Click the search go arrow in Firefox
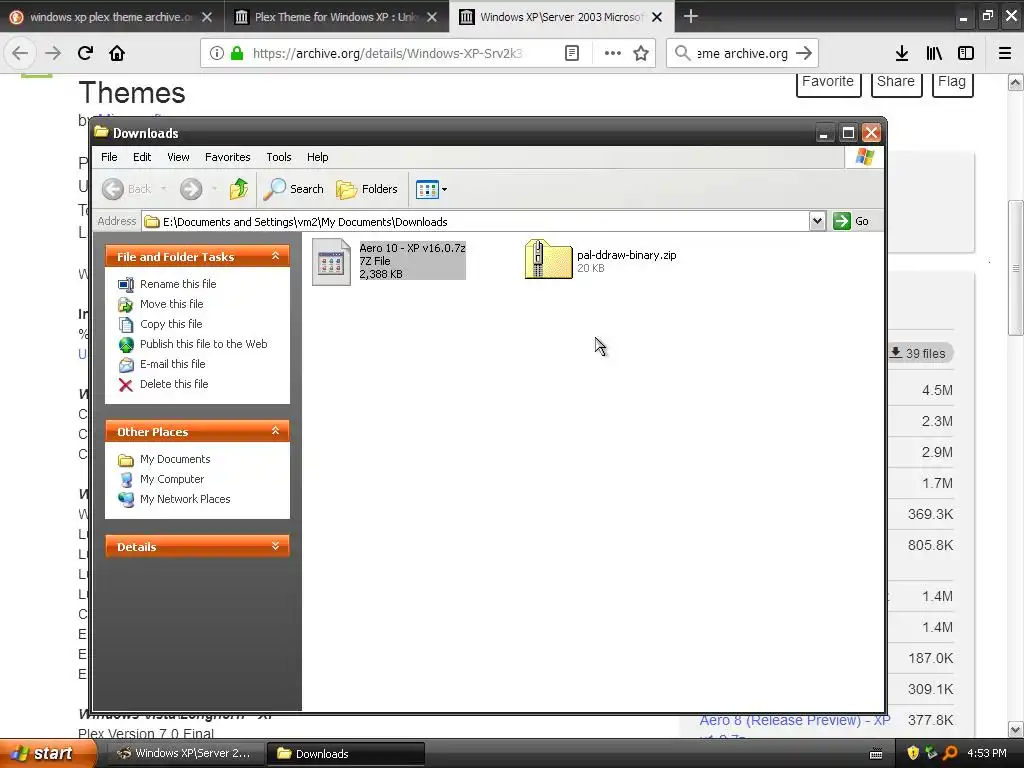This screenshot has height=768, width=1024. [804, 53]
